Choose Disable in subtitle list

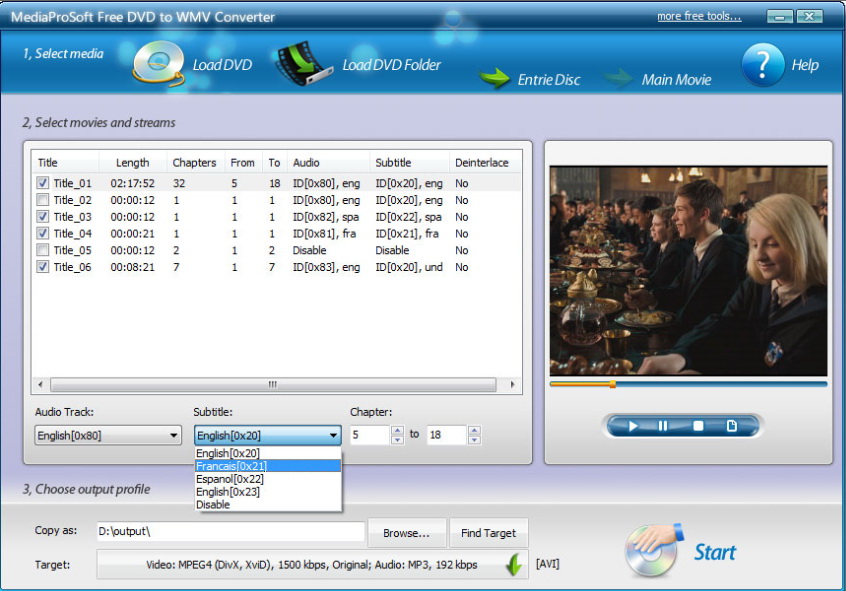click(x=268, y=505)
